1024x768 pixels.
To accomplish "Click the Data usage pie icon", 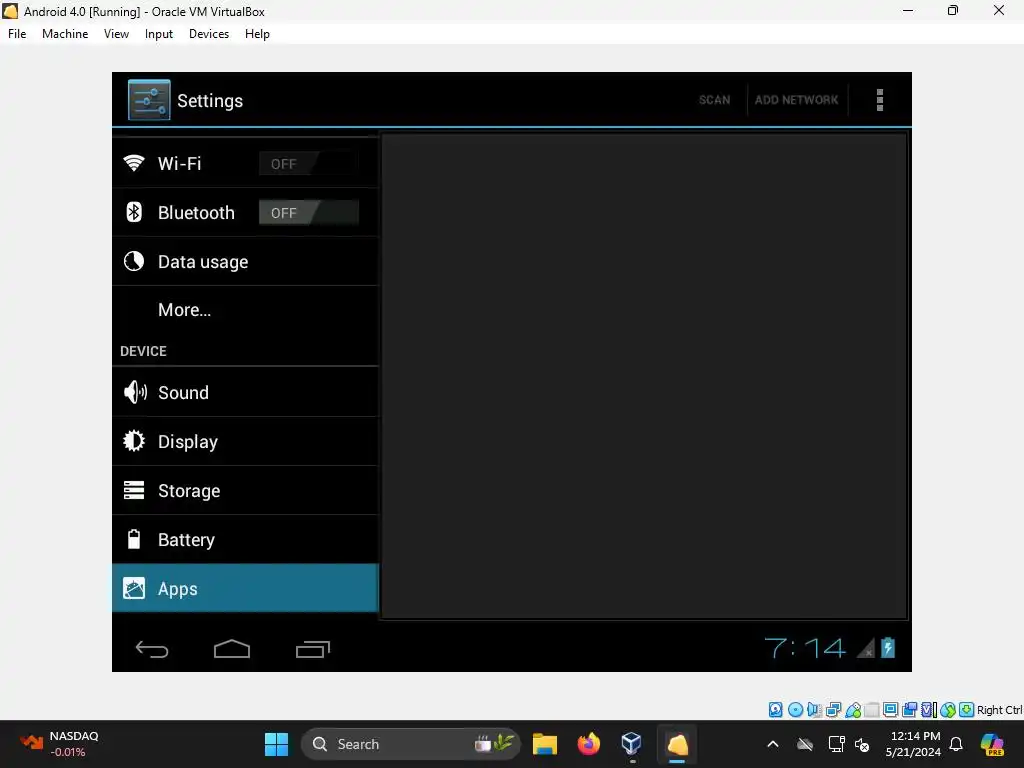I will 134,261.
